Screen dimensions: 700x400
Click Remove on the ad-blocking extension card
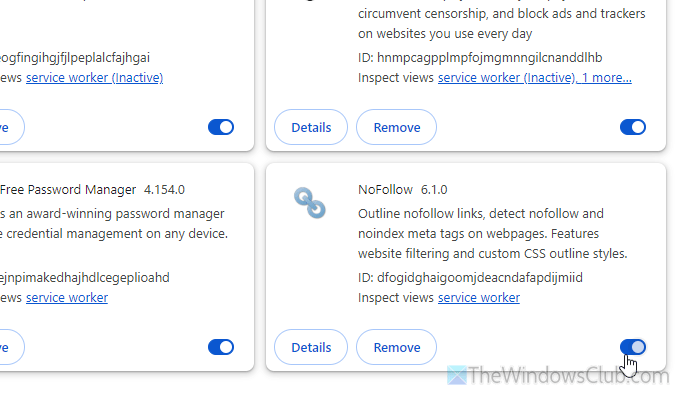coord(396,127)
